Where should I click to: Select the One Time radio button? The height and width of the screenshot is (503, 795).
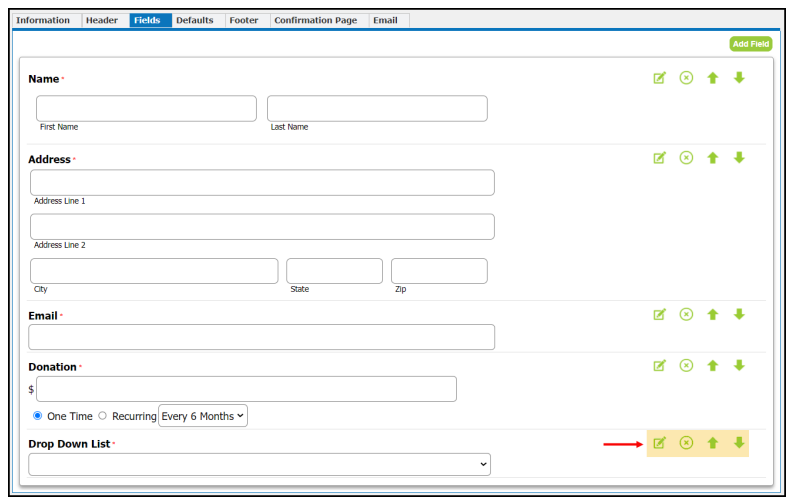click(x=38, y=416)
